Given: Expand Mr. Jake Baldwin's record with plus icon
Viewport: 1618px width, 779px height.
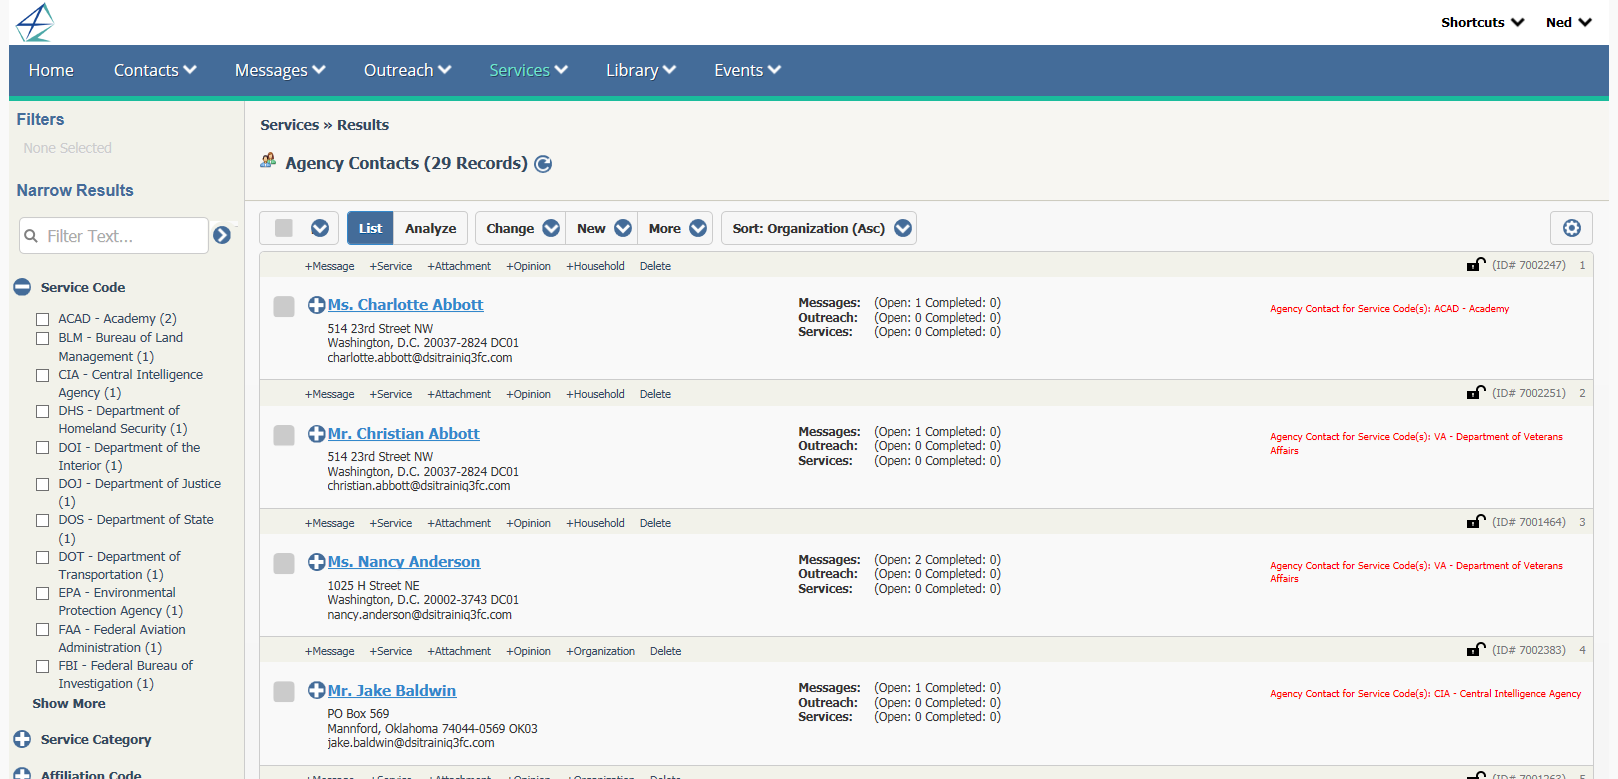Looking at the screenshot, I should pos(316,691).
